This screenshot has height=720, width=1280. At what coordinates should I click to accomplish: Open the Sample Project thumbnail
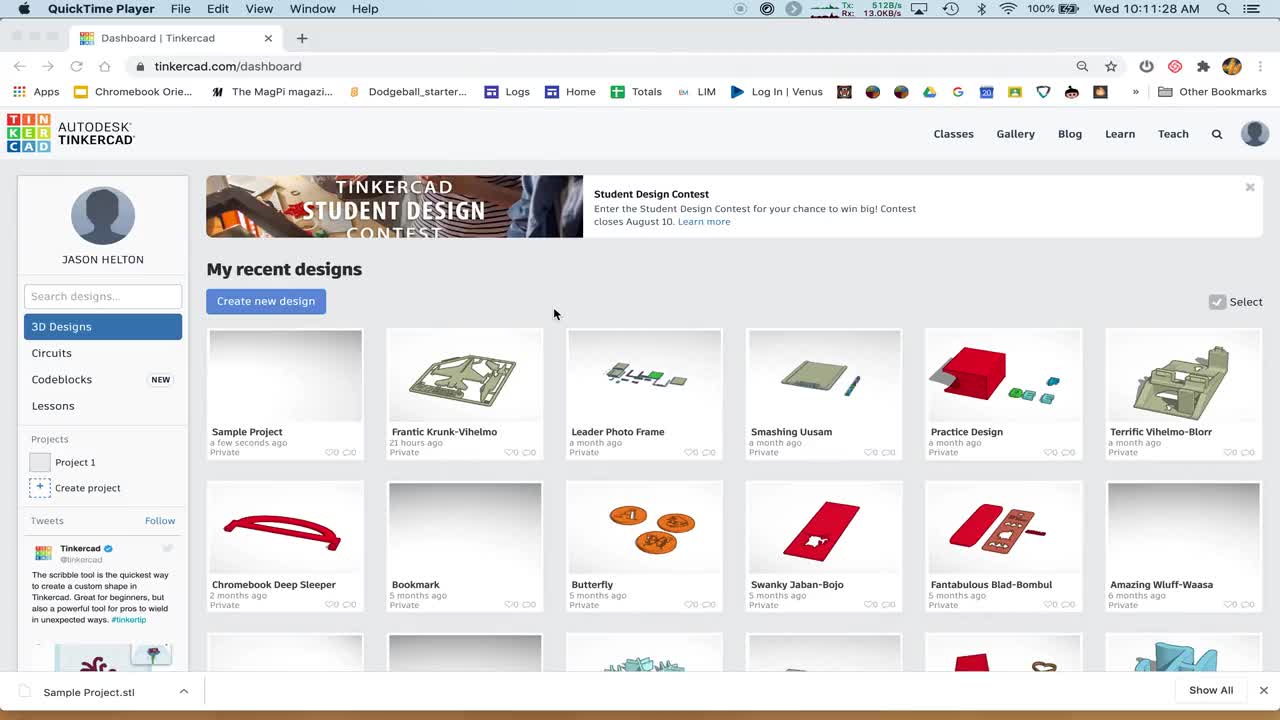point(285,376)
